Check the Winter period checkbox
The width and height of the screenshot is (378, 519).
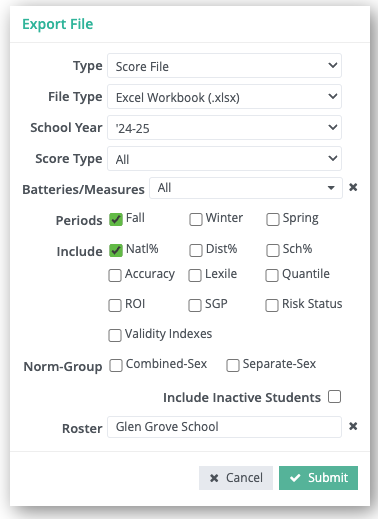[x=196, y=220]
